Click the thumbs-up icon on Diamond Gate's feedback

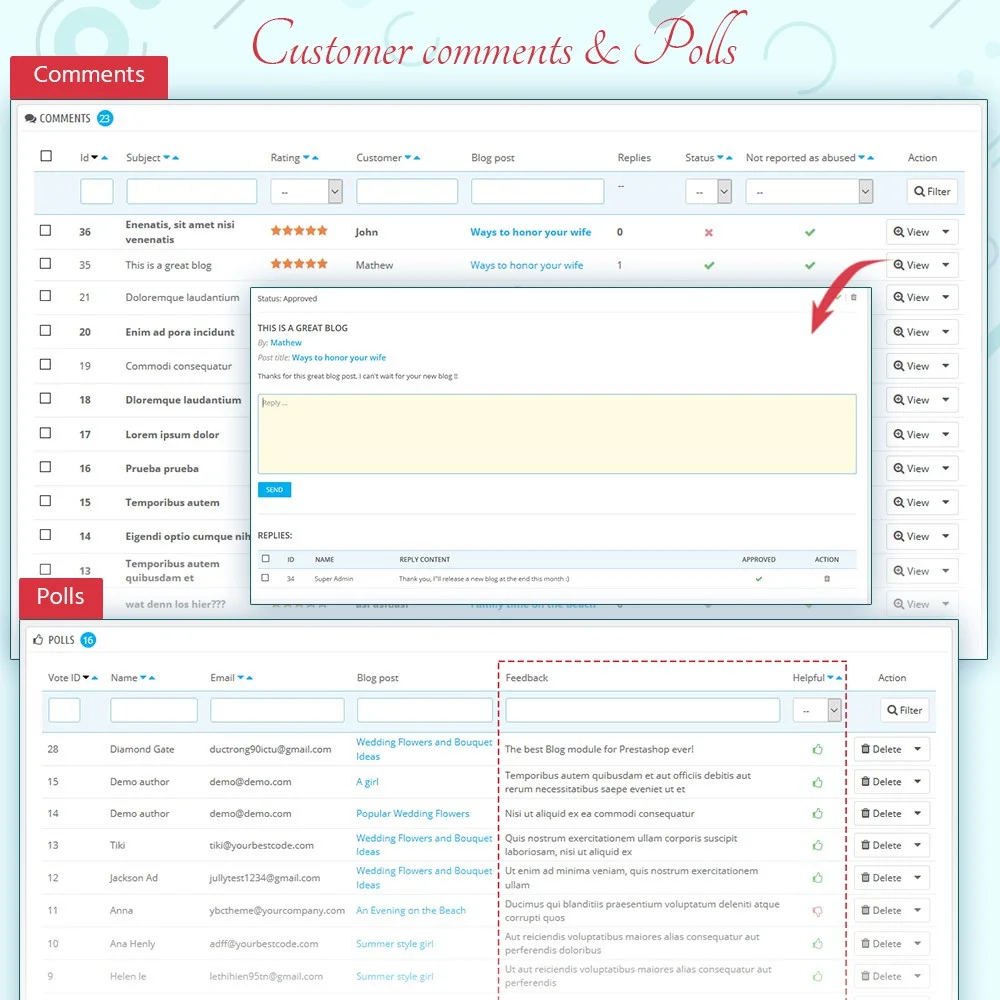pos(817,748)
